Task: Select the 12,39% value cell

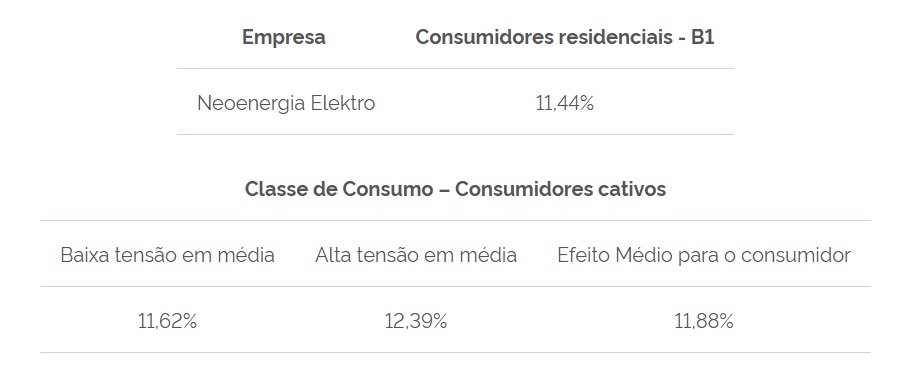Action: (x=416, y=322)
